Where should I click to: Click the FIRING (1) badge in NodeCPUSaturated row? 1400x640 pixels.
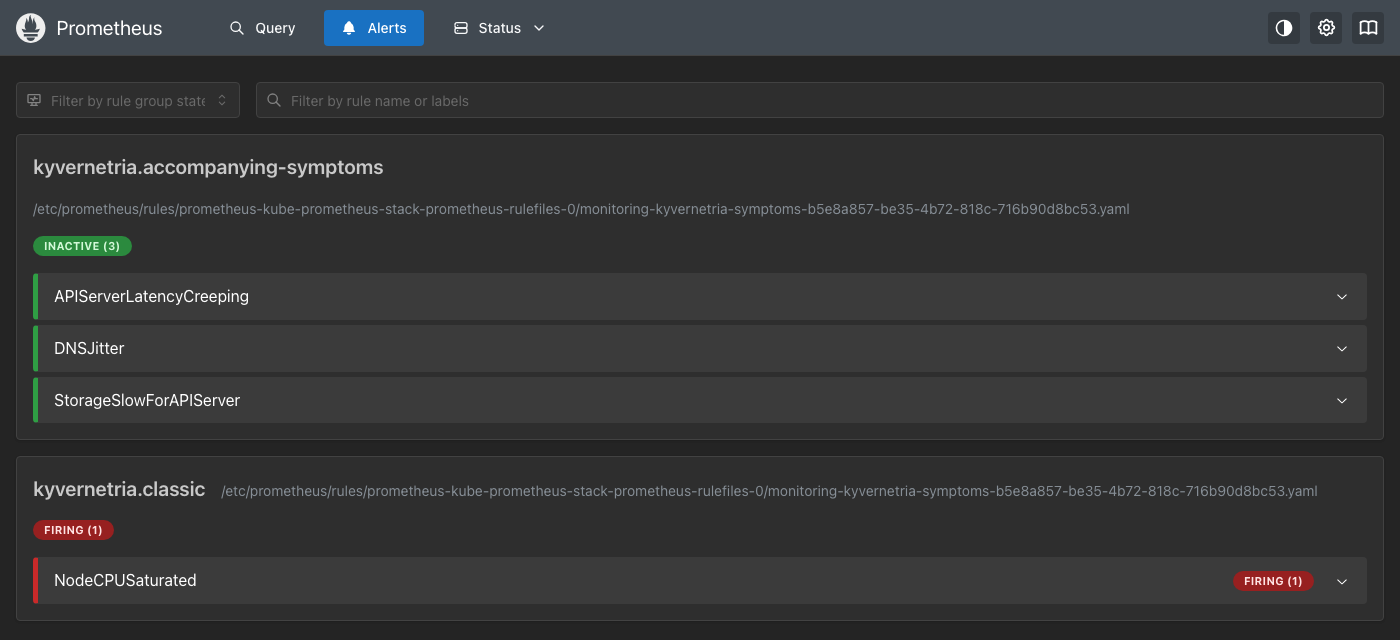[1273, 581]
